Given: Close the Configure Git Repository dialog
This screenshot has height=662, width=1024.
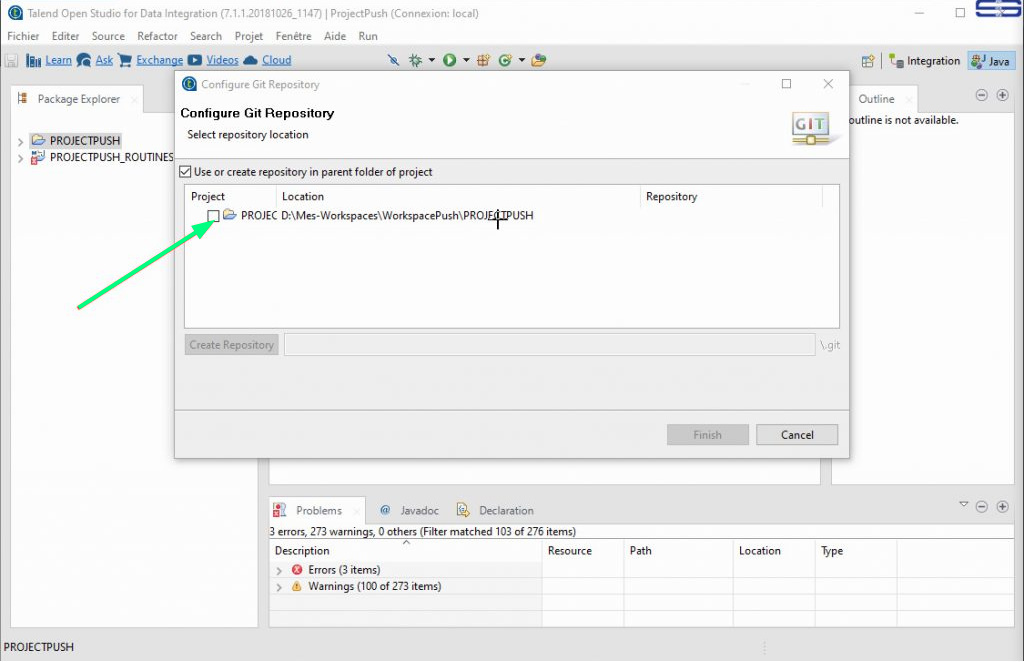Looking at the screenshot, I should point(828,84).
